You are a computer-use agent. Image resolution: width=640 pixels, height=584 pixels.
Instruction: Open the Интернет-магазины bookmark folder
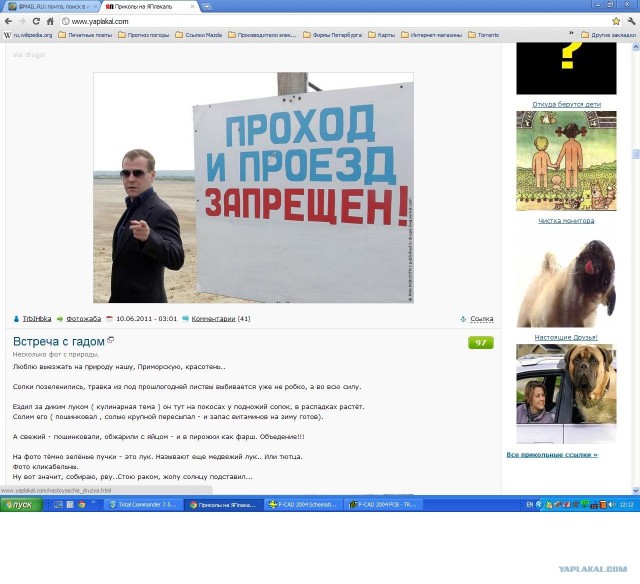pos(432,35)
